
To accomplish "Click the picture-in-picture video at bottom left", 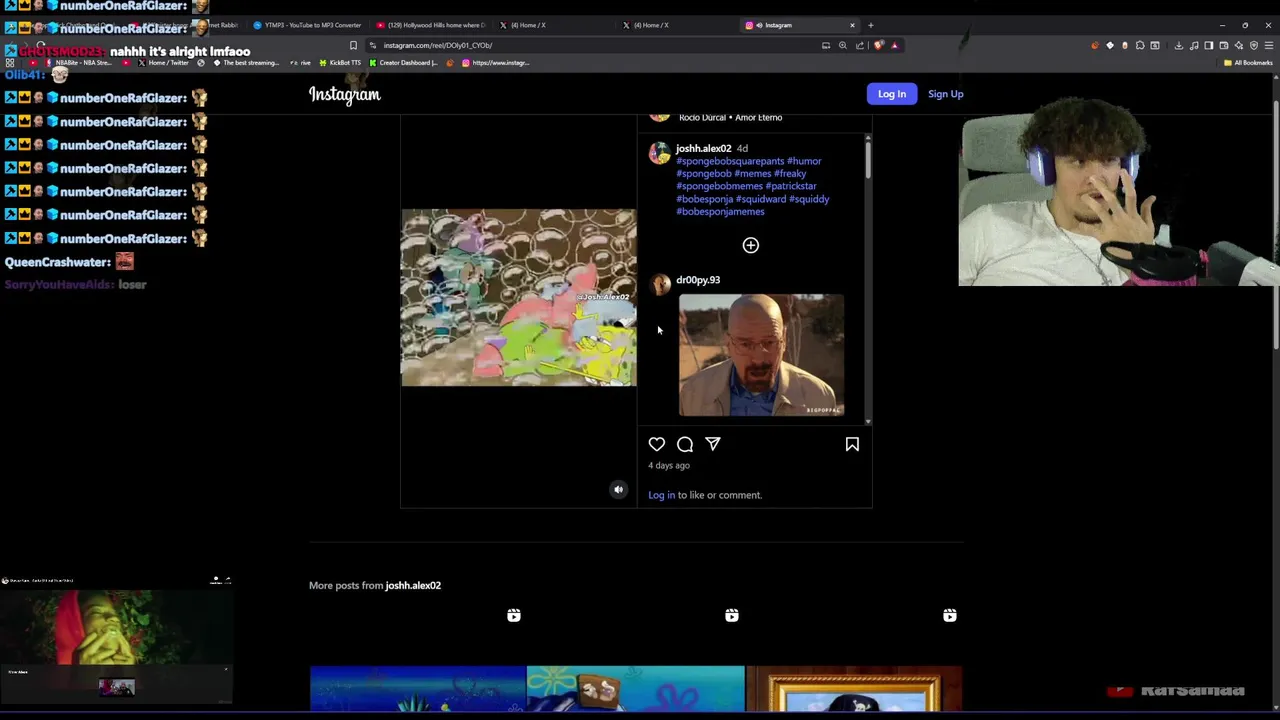I will tap(116, 640).
